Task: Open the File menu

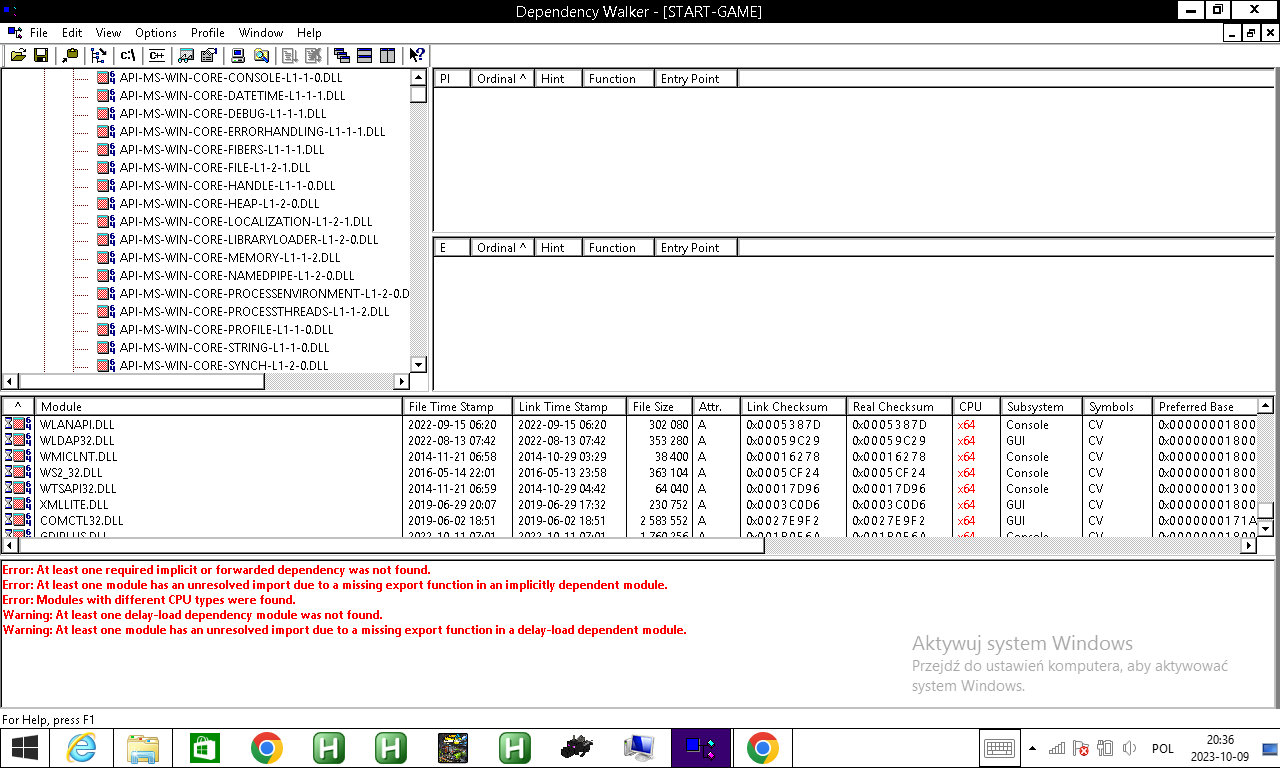Action: [39, 33]
